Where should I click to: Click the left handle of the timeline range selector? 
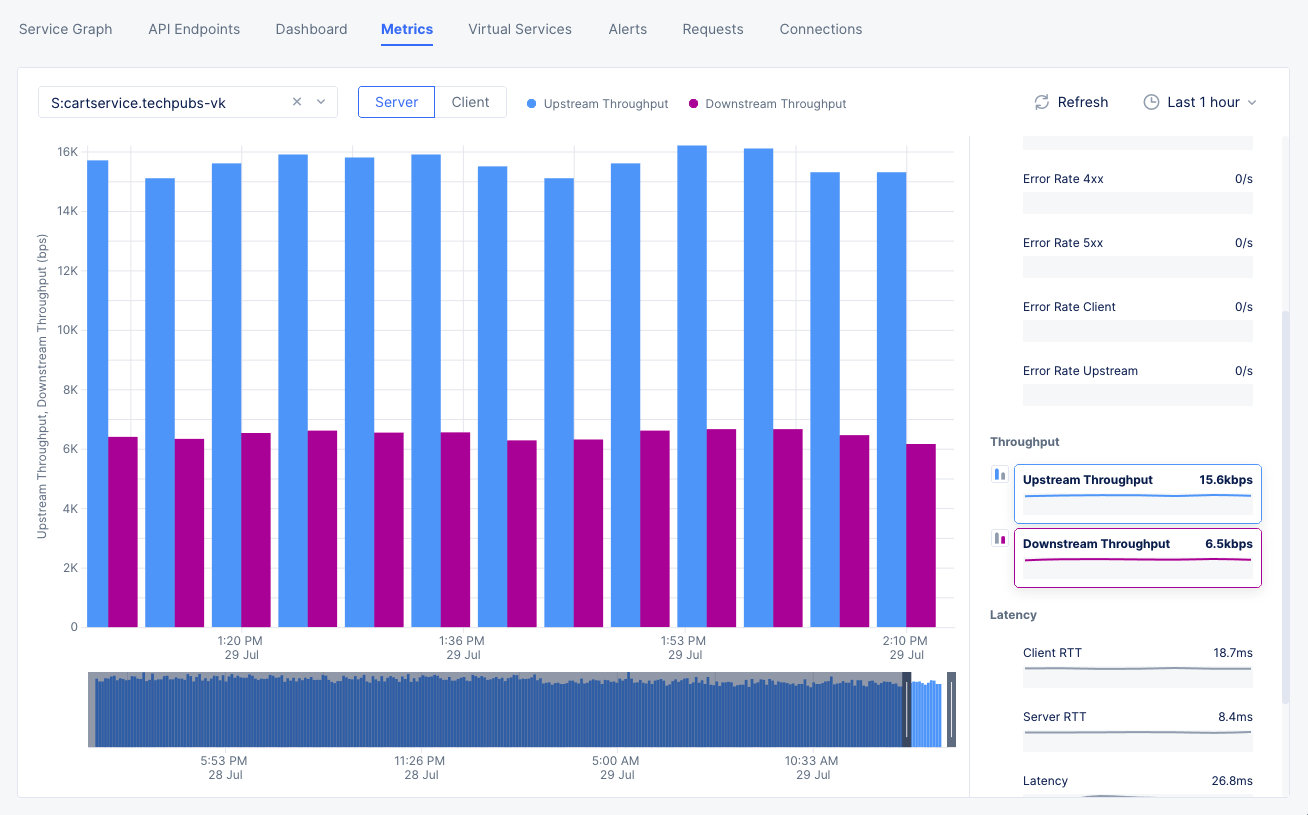coord(907,709)
